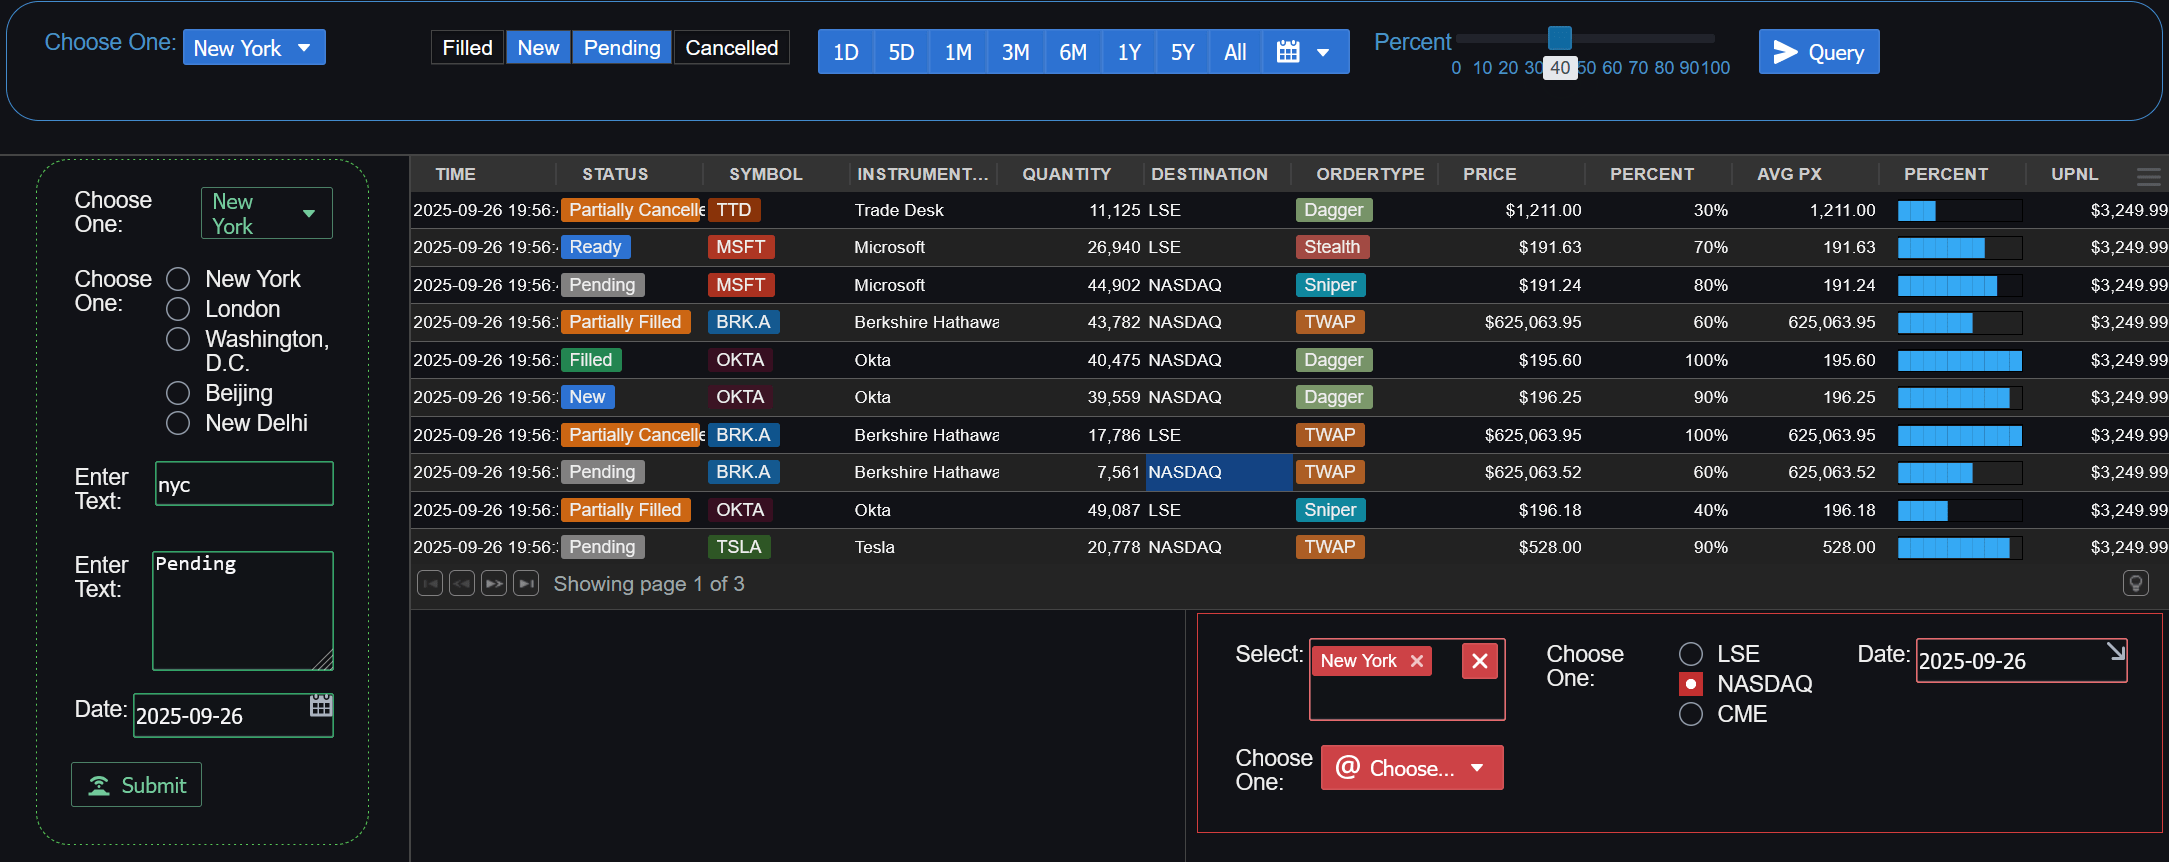Click the calendar icon in the date range bar
The height and width of the screenshot is (862, 2169).
click(x=1288, y=52)
